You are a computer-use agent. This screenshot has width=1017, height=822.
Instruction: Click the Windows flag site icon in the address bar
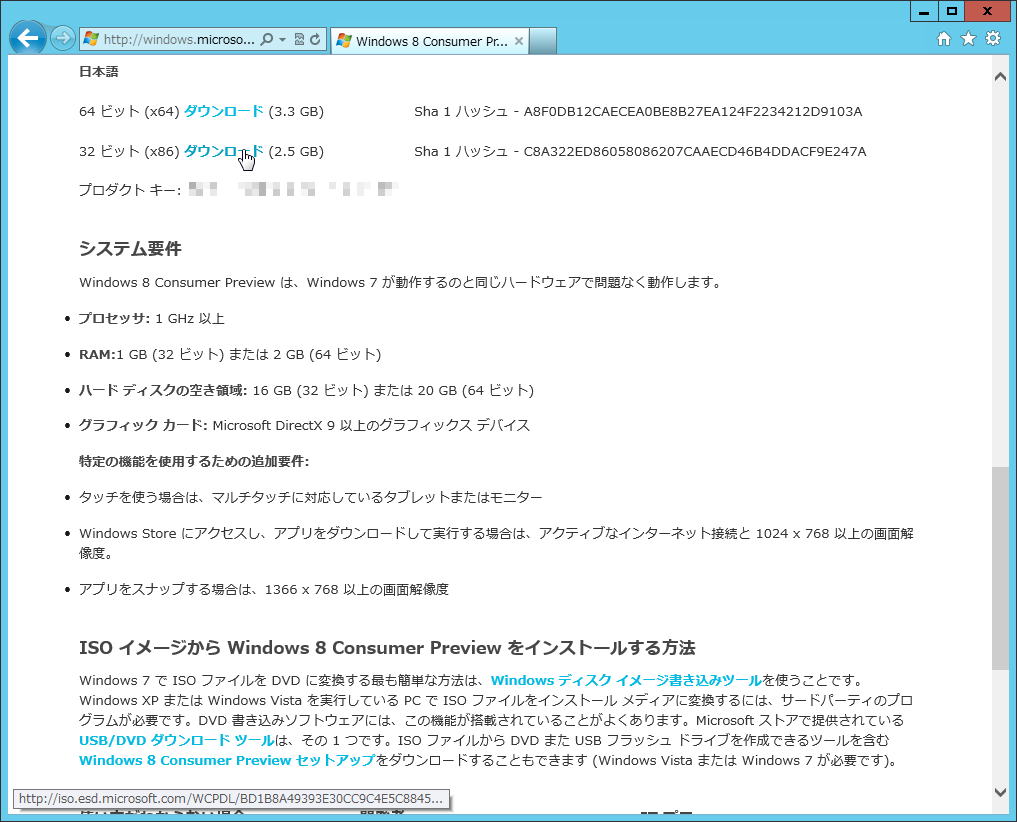click(91, 39)
